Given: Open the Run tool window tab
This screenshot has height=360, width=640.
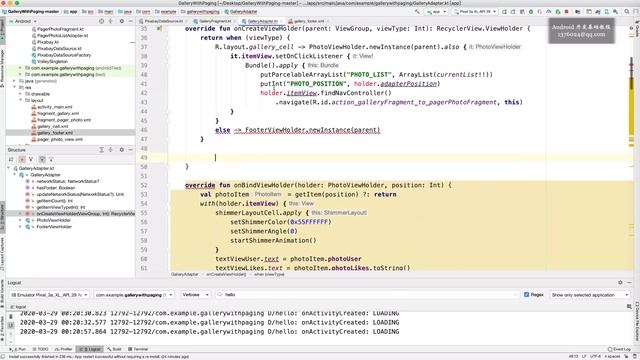Looking at the screenshot, I should [x=18, y=349].
